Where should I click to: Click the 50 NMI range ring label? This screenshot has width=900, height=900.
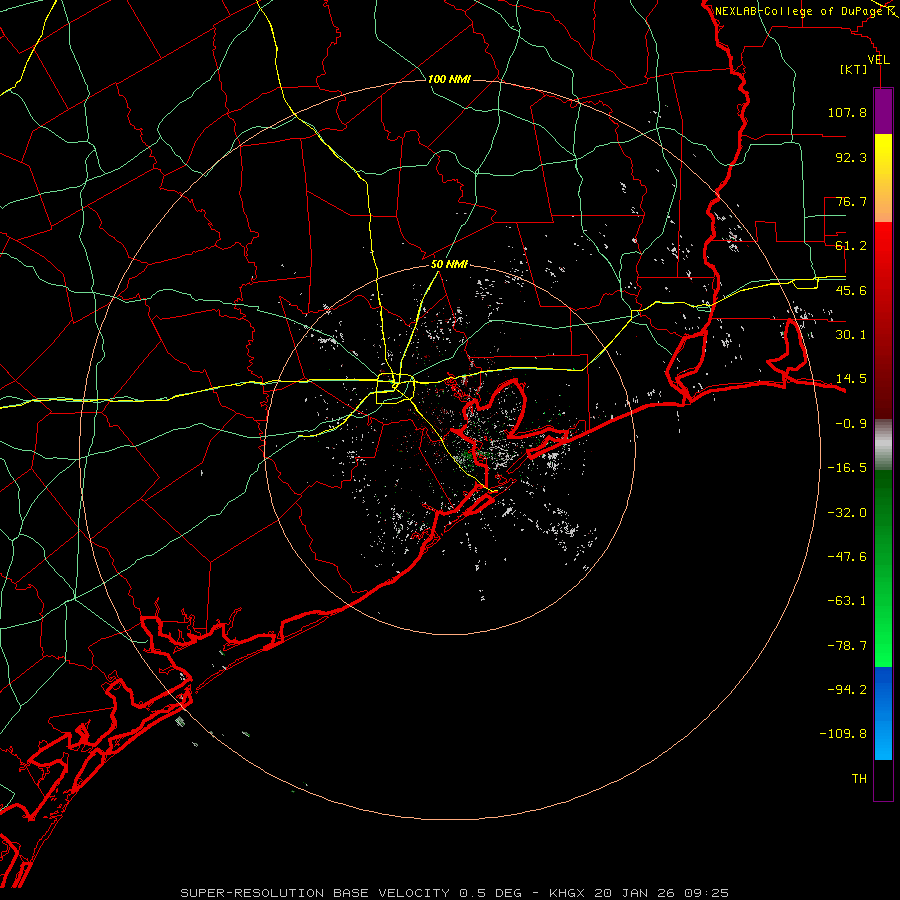(x=449, y=265)
